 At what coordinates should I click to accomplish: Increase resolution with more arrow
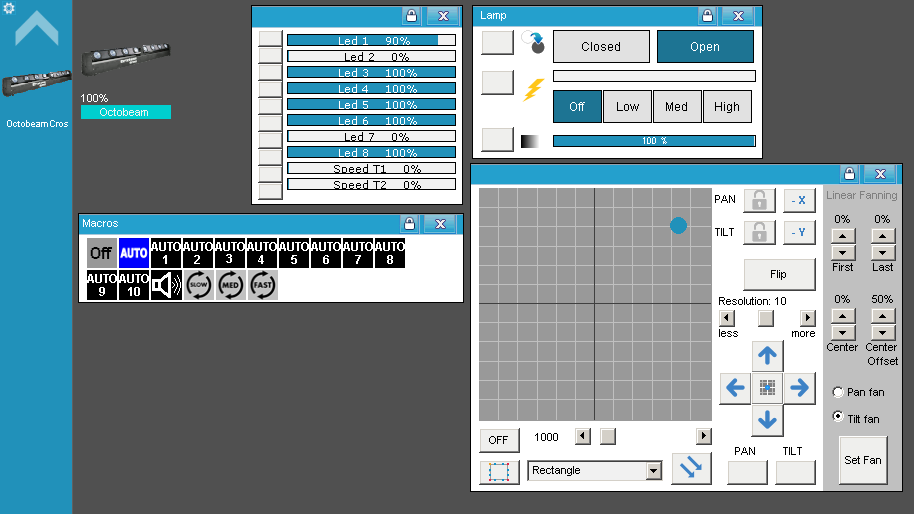click(x=807, y=318)
